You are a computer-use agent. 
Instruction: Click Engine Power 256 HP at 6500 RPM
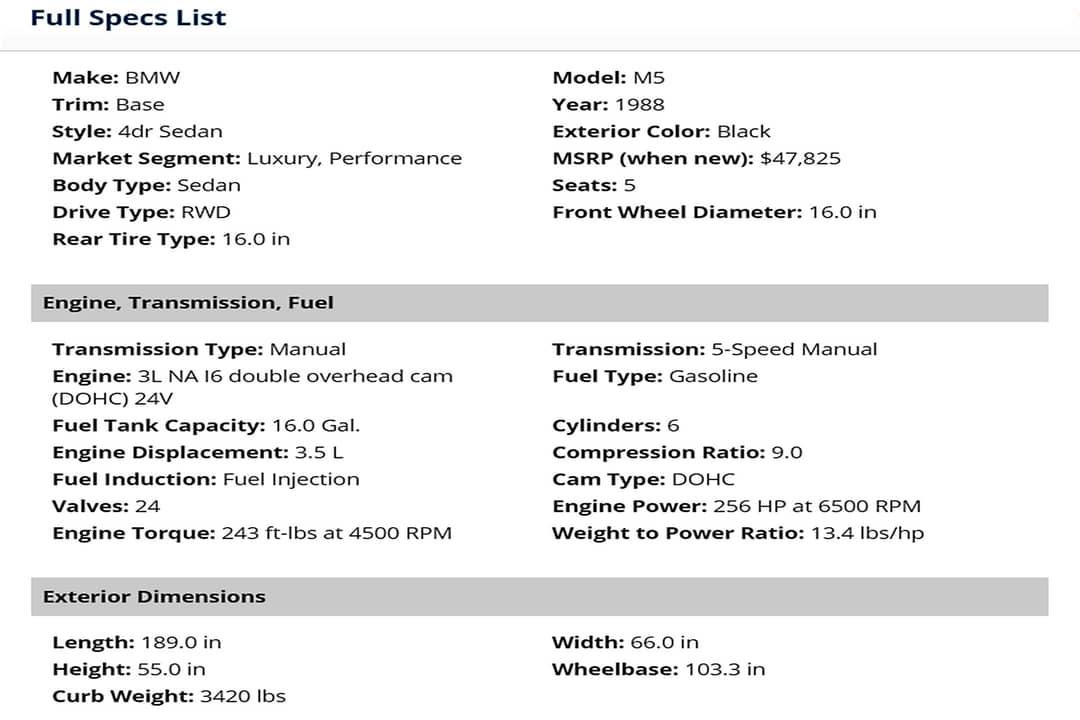click(x=736, y=506)
